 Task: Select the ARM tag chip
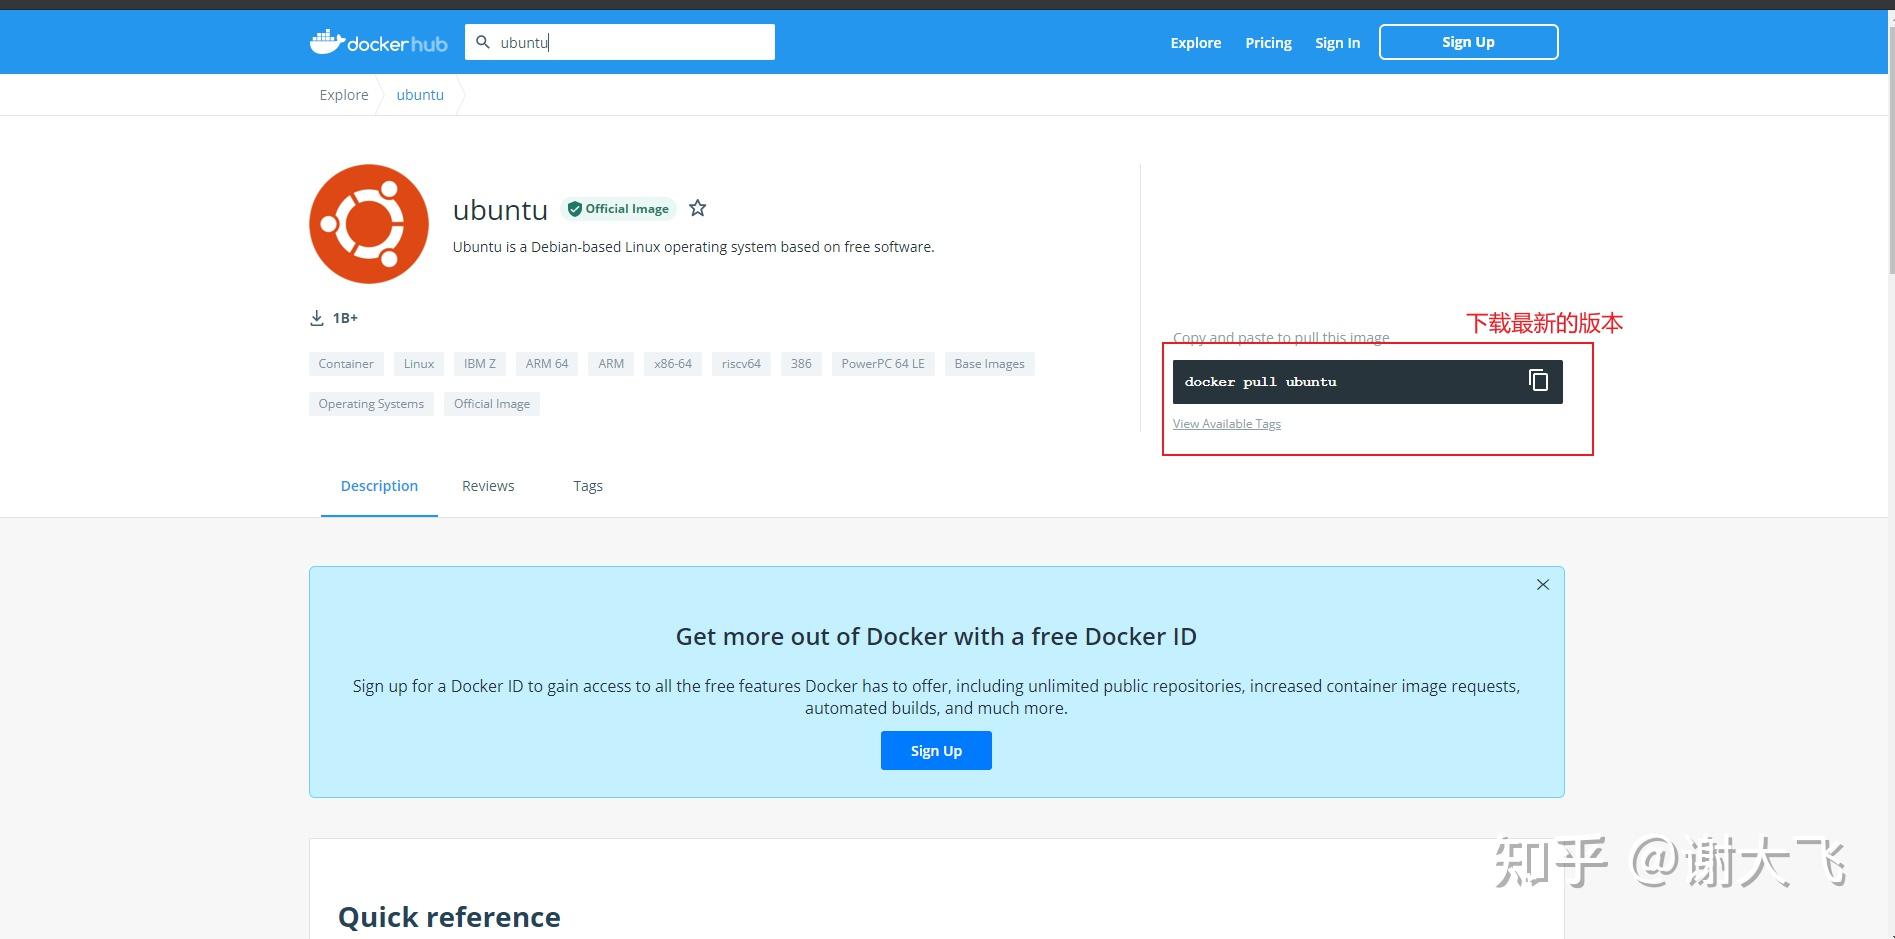[x=611, y=364]
